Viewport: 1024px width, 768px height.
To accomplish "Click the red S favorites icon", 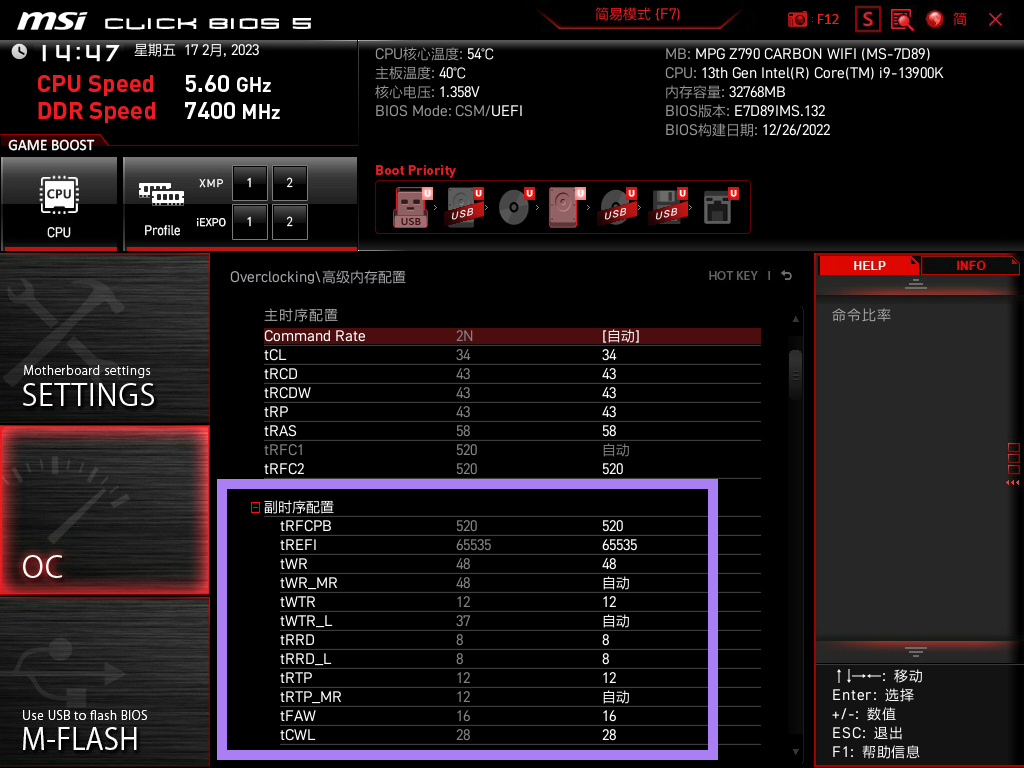I will click(867, 20).
